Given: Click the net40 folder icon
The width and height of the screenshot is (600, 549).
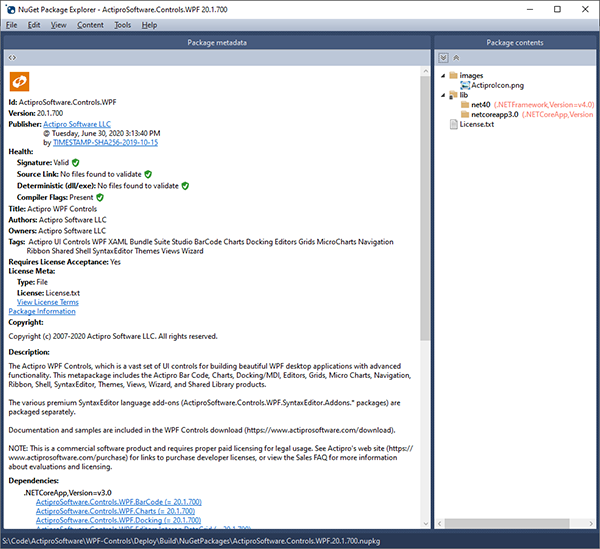Looking at the screenshot, I should 465,104.
